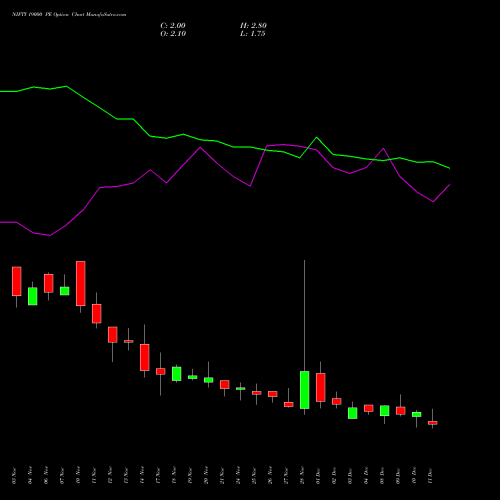Select the high value 'H: 2.80'
The image size is (500, 500).
click(253, 26)
